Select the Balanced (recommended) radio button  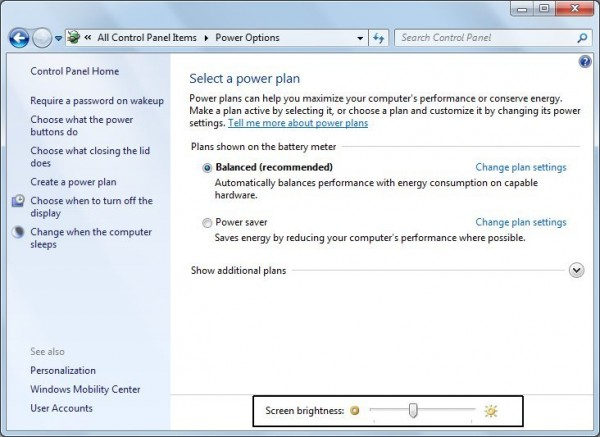click(x=207, y=168)
